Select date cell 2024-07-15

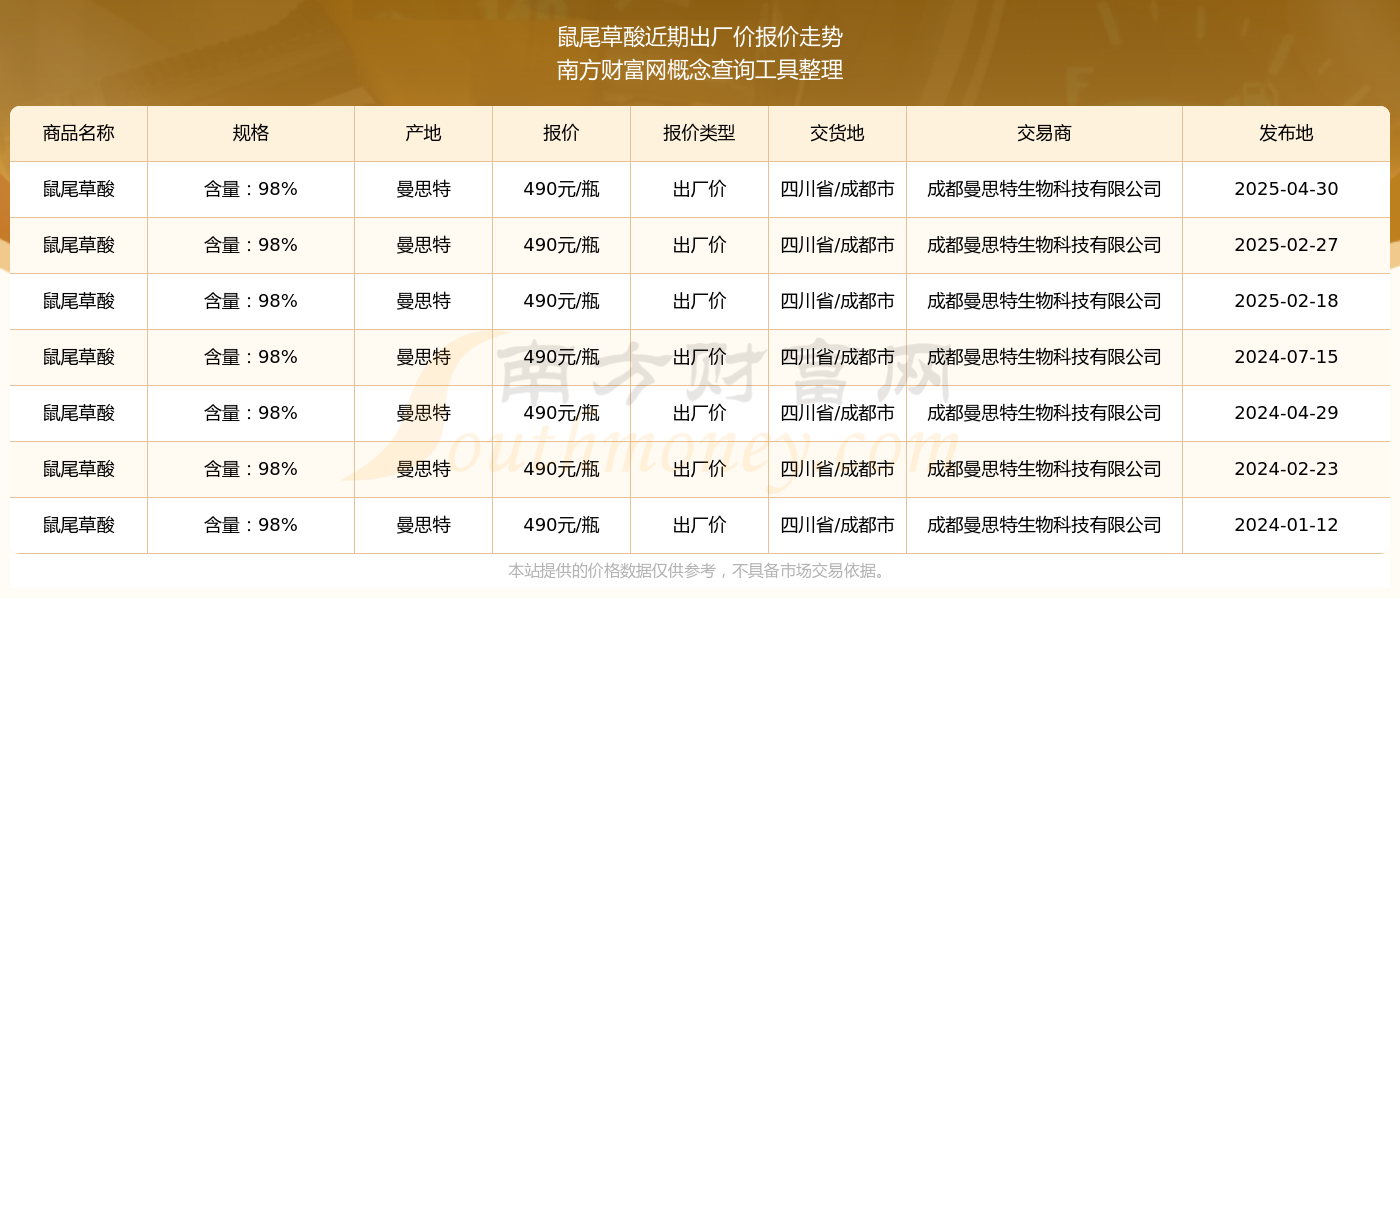(x=1286, y=357)
